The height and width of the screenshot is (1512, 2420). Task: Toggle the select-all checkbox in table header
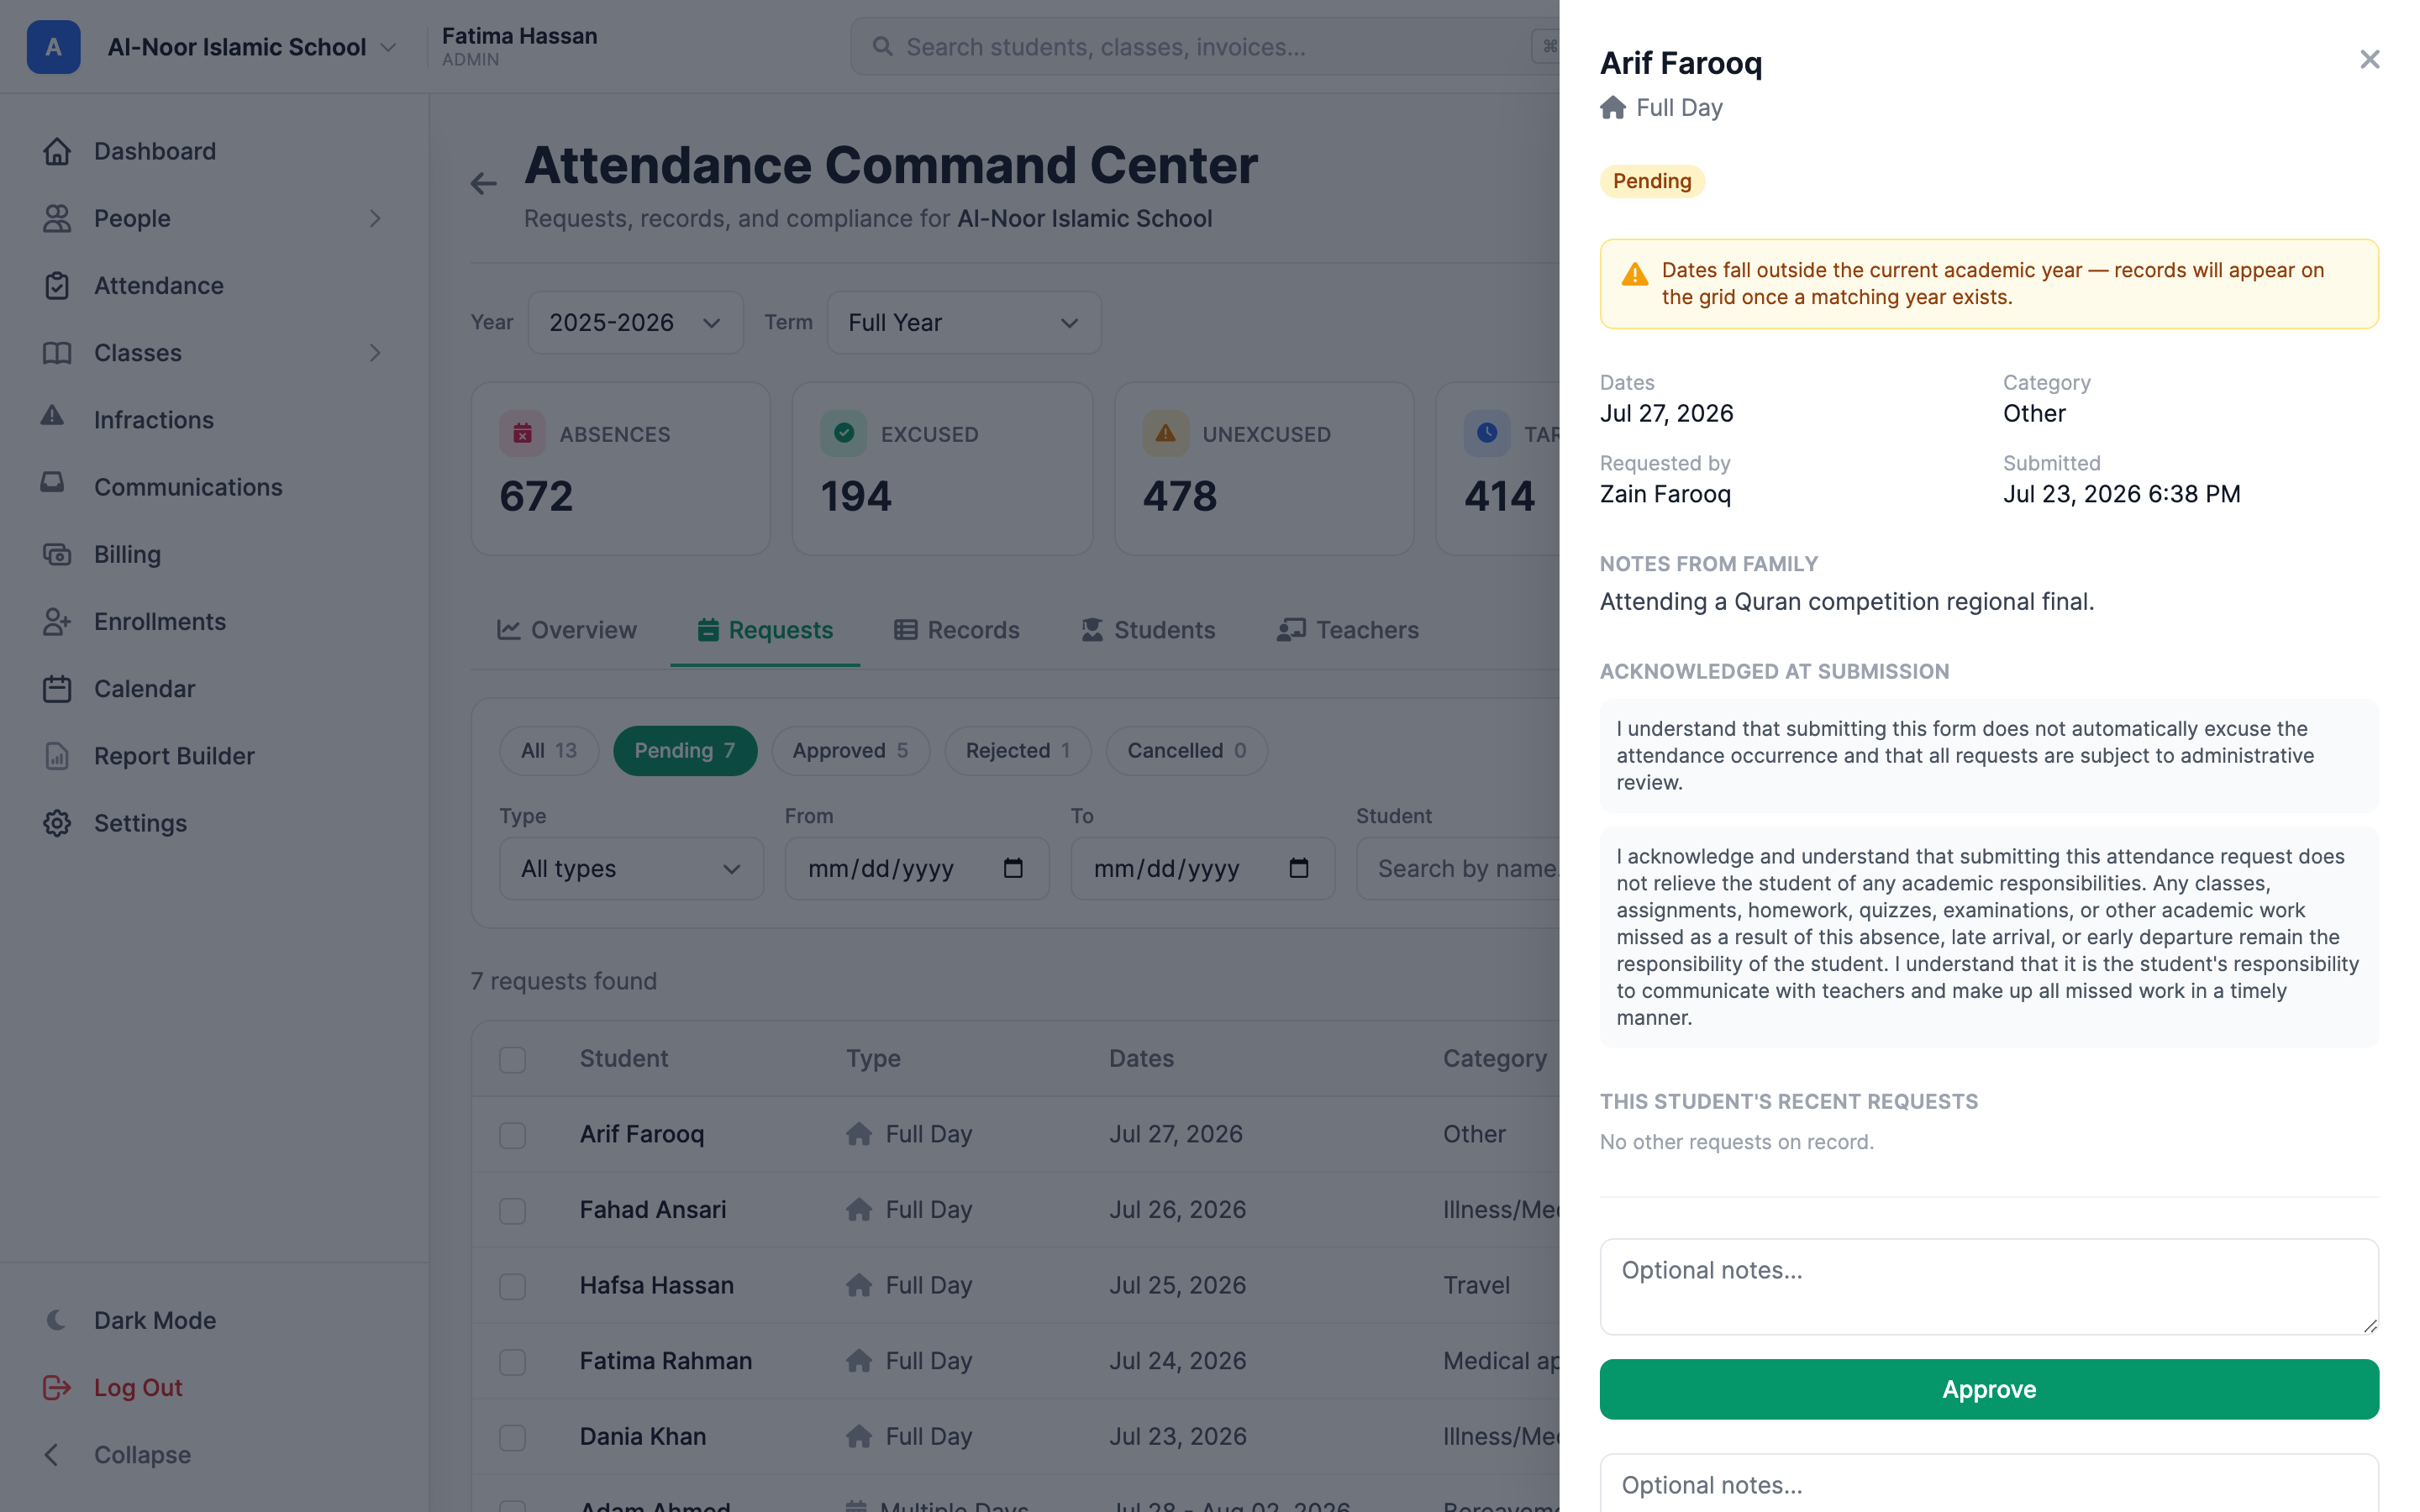point(513,1060)
